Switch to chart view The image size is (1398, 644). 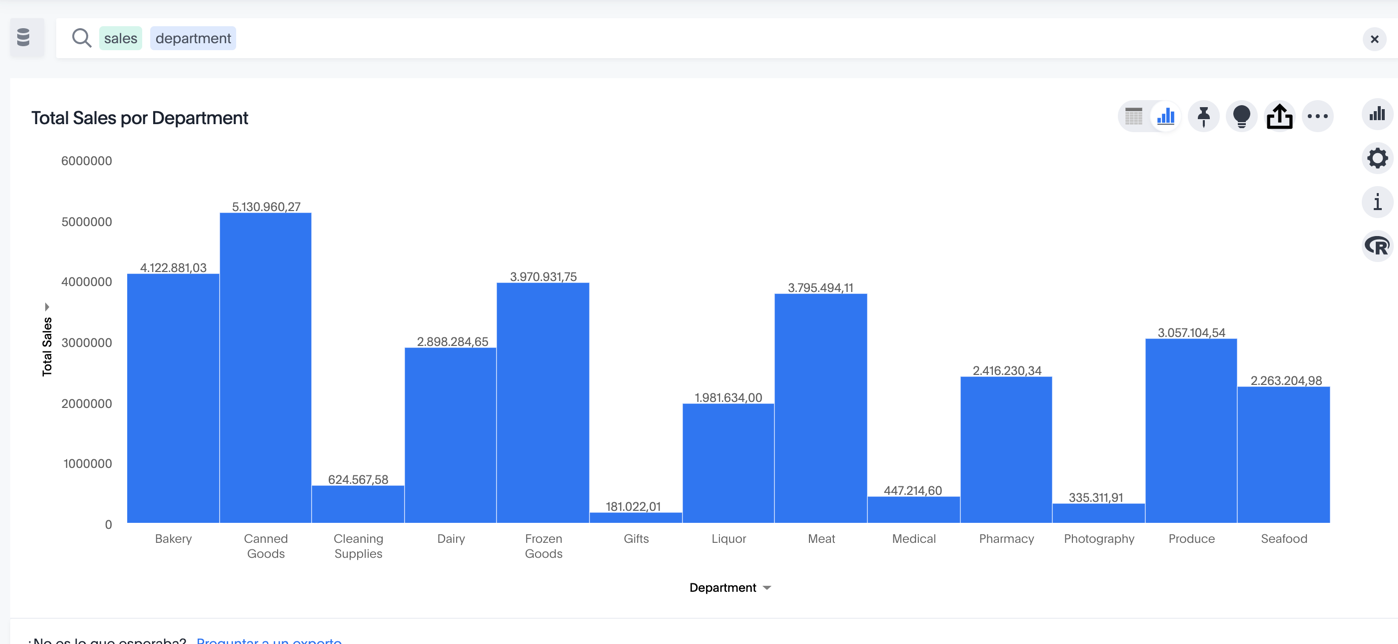[1166, 117]
